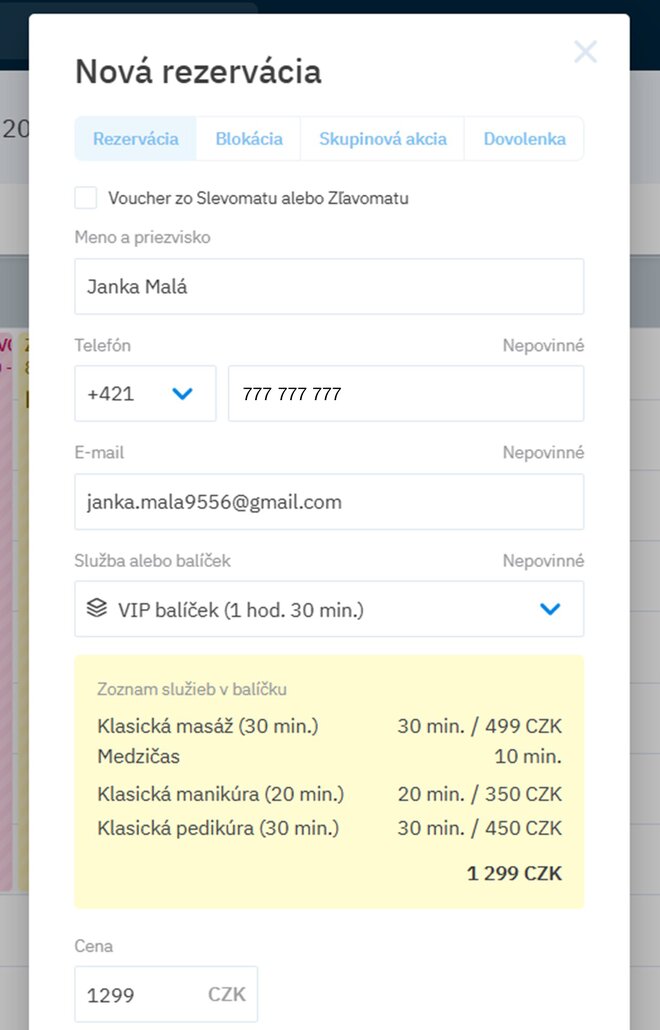Image resolution: width=660 pixels, height=1030 pixels.
Task: Click the Voucher zo Slevomatu label text
Action: (x=258, y=198)
